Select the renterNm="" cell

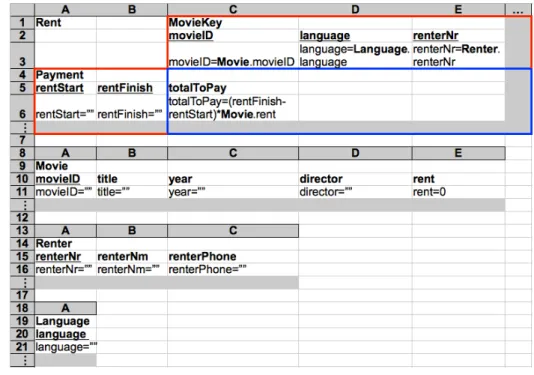click(x=132, y=269)
